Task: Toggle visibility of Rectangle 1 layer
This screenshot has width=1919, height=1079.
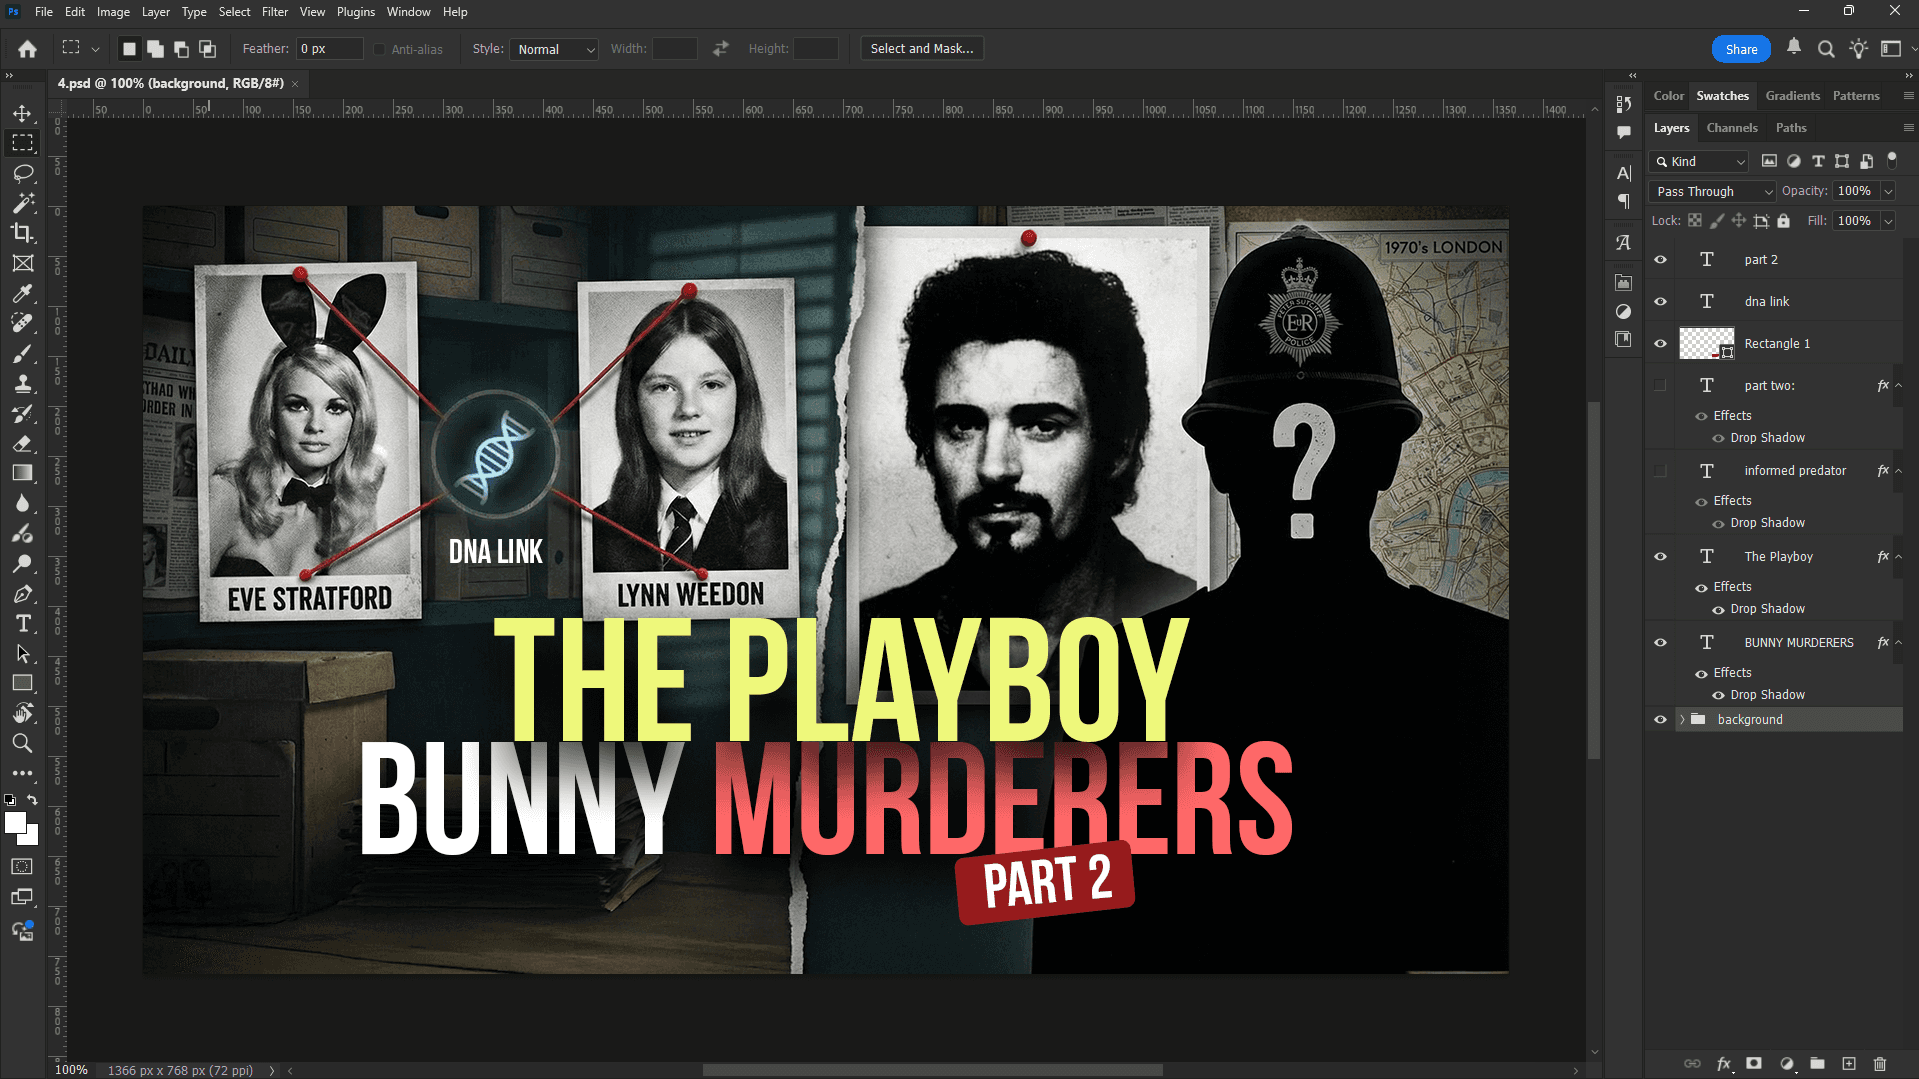Action: [x=1661, y=344]
